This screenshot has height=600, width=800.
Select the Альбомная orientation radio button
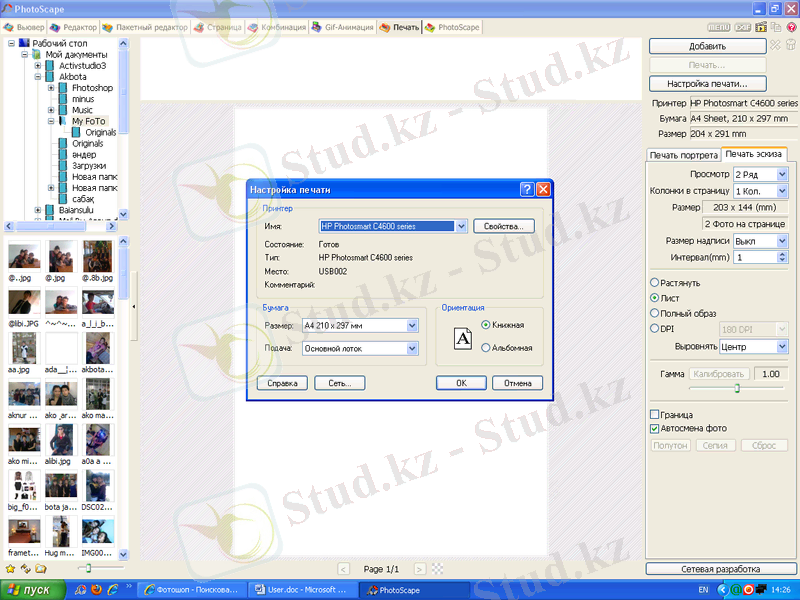click(486, 348)
